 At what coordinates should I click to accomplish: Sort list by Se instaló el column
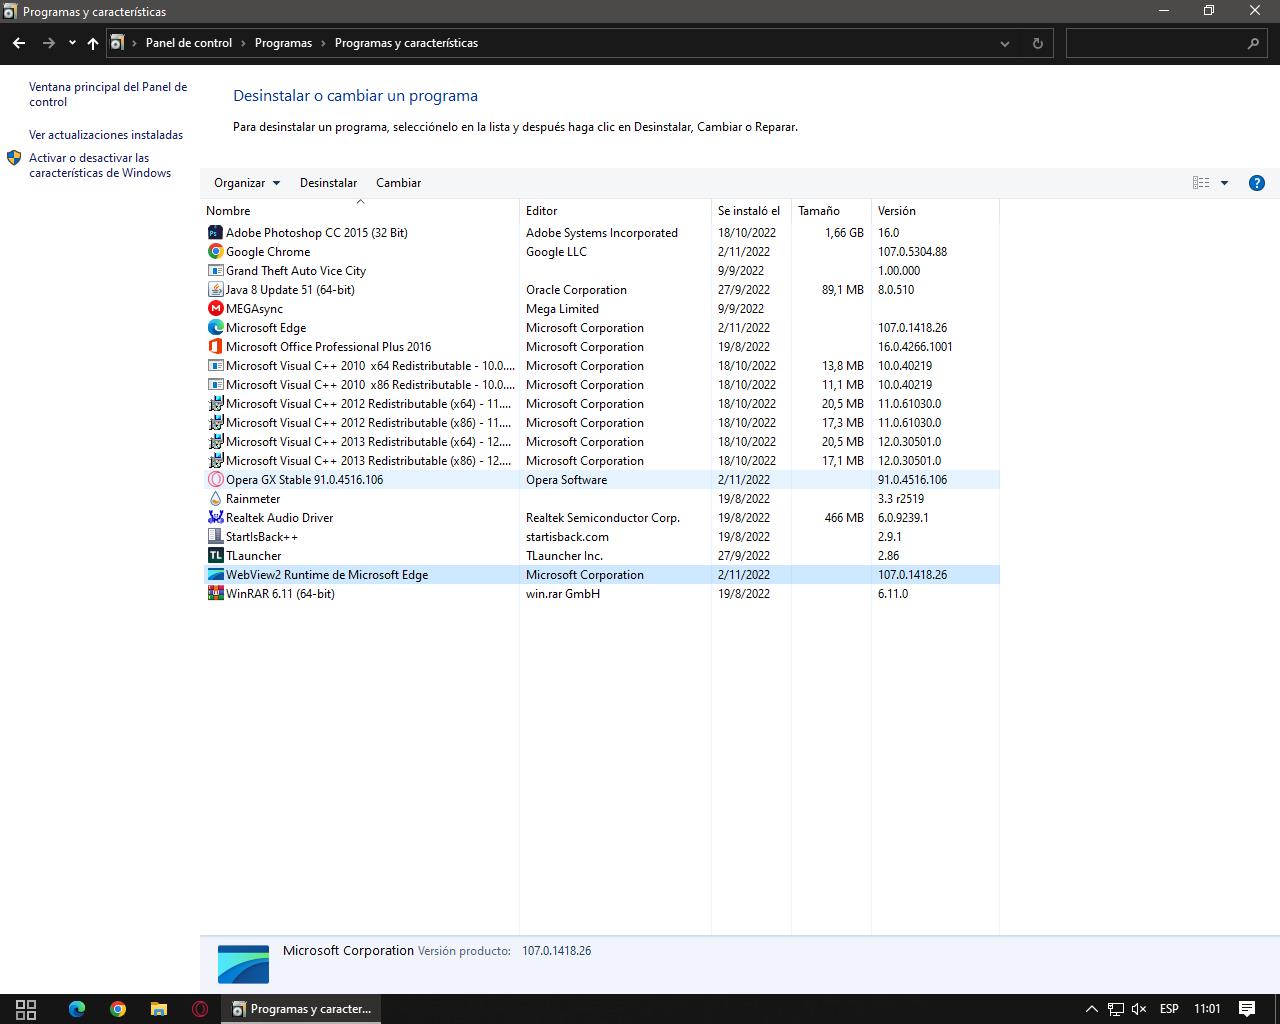coord(748,211)
